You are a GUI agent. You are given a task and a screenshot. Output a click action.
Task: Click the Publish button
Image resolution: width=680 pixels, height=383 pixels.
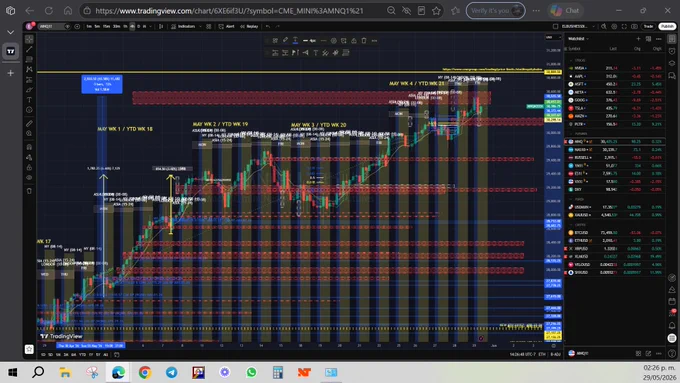[x=667, y=26]
